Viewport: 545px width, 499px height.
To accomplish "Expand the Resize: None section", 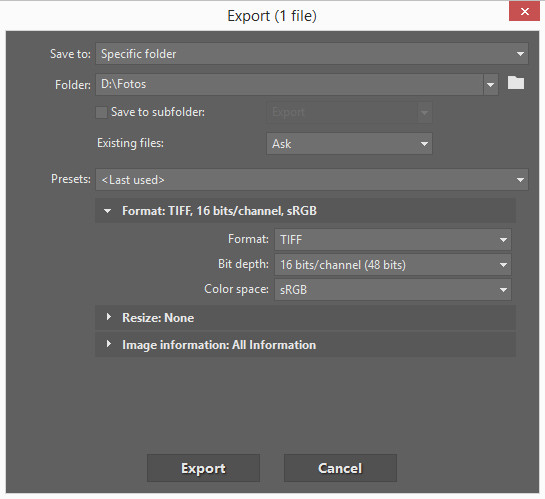I will [109, 317].
